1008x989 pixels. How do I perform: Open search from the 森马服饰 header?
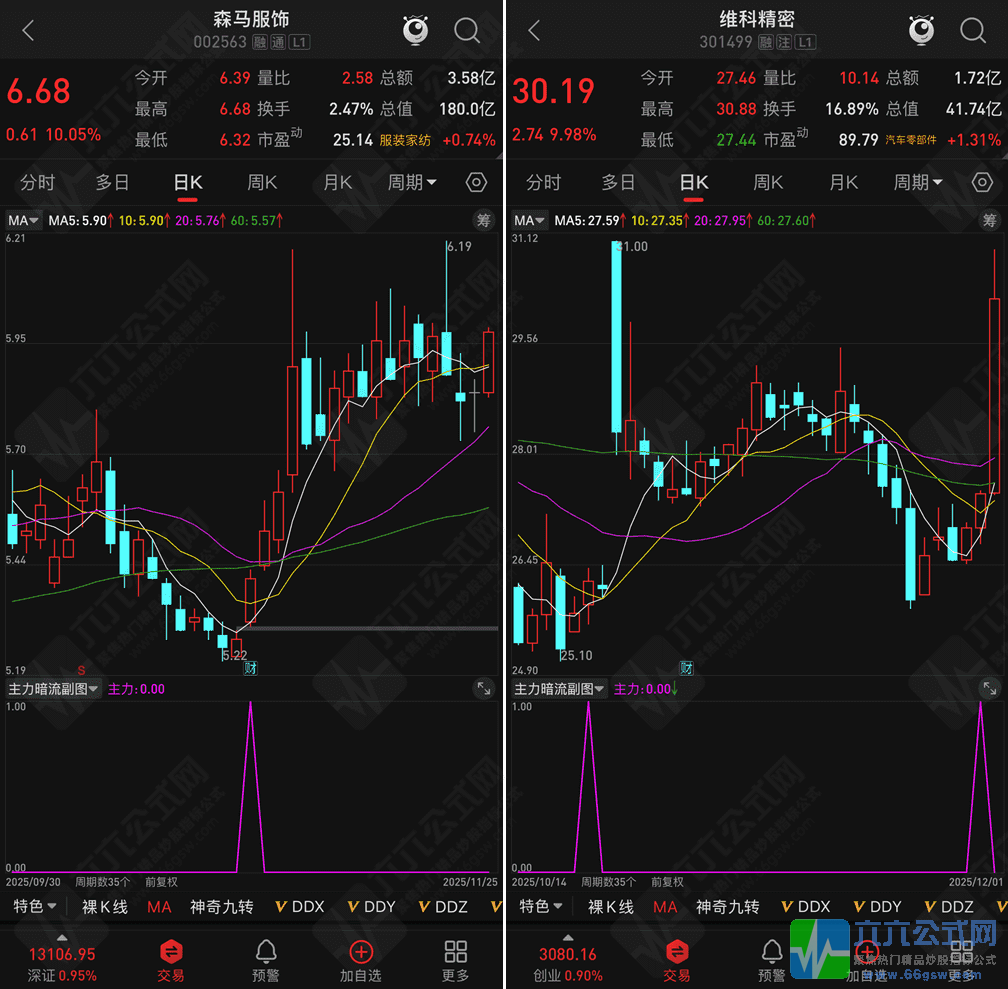[x=467, y=30]
